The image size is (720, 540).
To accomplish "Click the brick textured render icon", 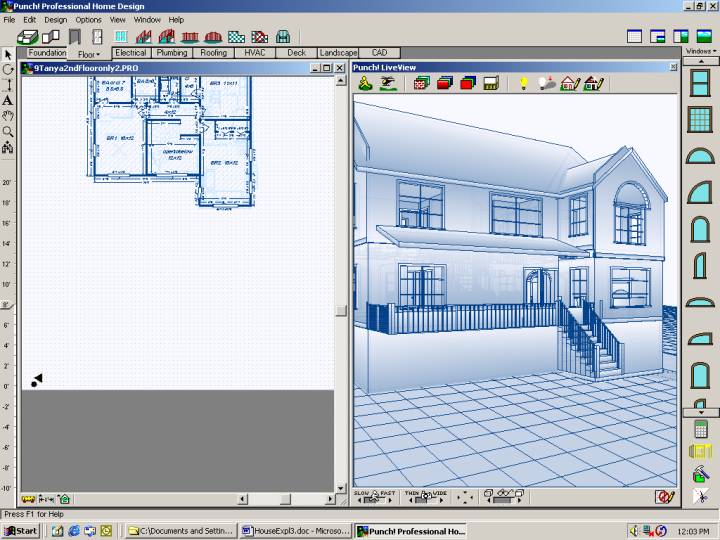I will click(421, 84).
